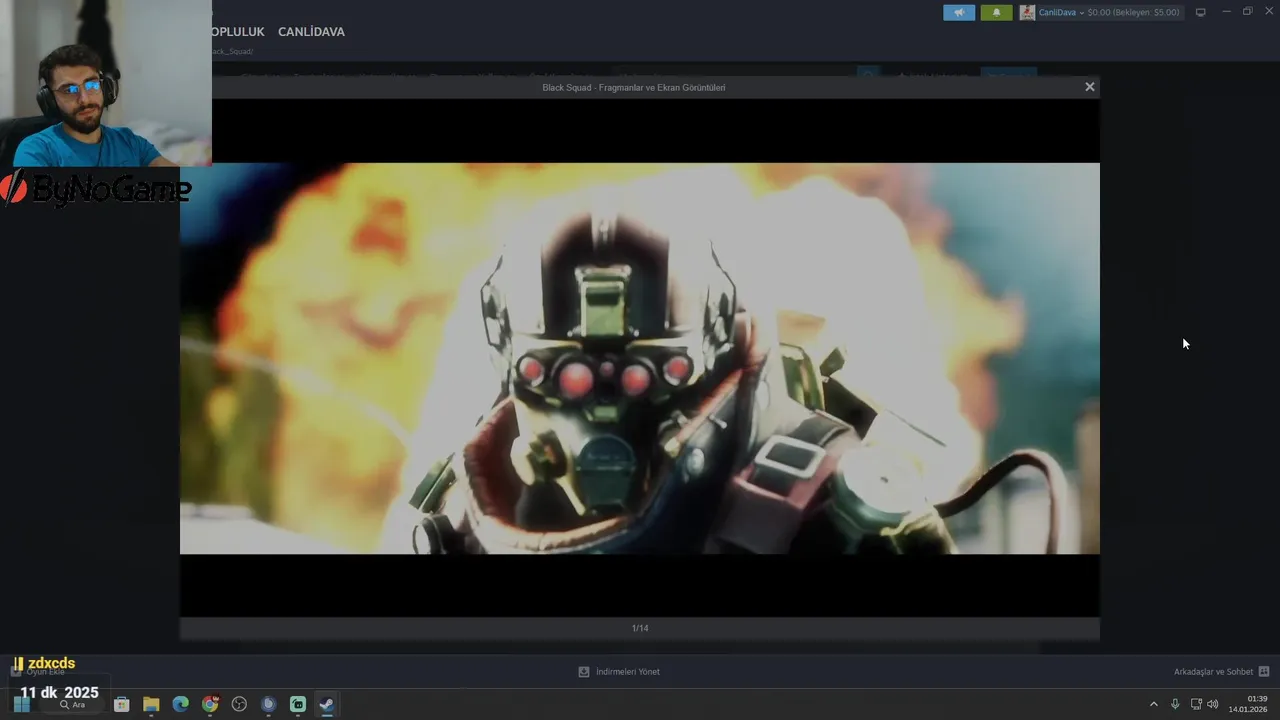Launch Microsoft Edge from the taskbar
The height and width of the screenshot is (720, 1280).
[x=180, y=704]
